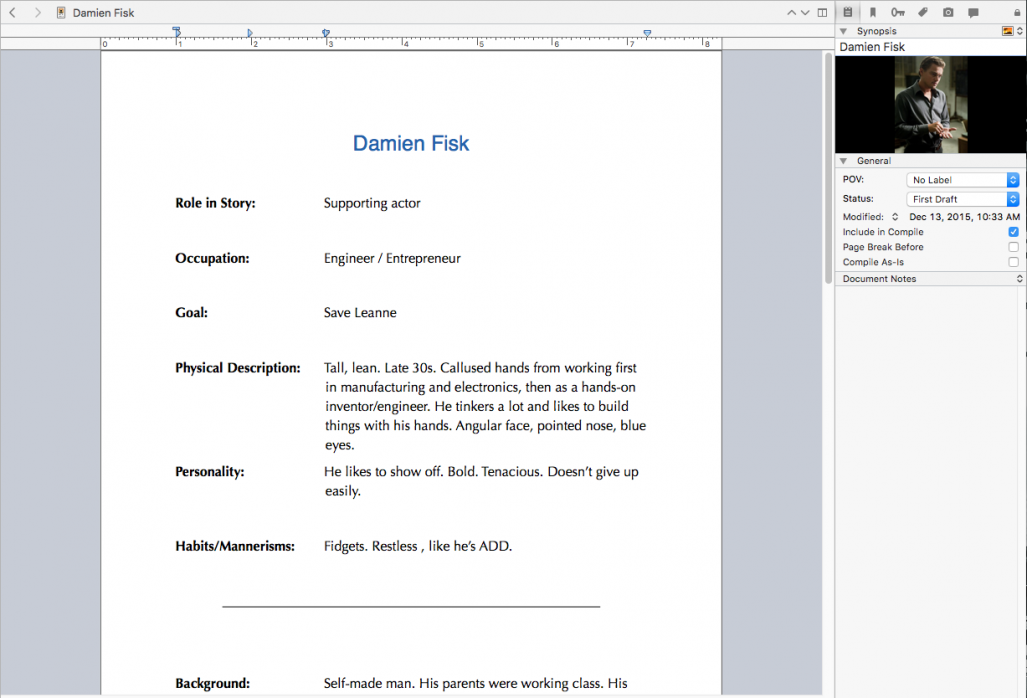The width and height of the screenshot is (1027, 698).
Task: Open the Snapshots camera pane
Action: coord(948,12)
